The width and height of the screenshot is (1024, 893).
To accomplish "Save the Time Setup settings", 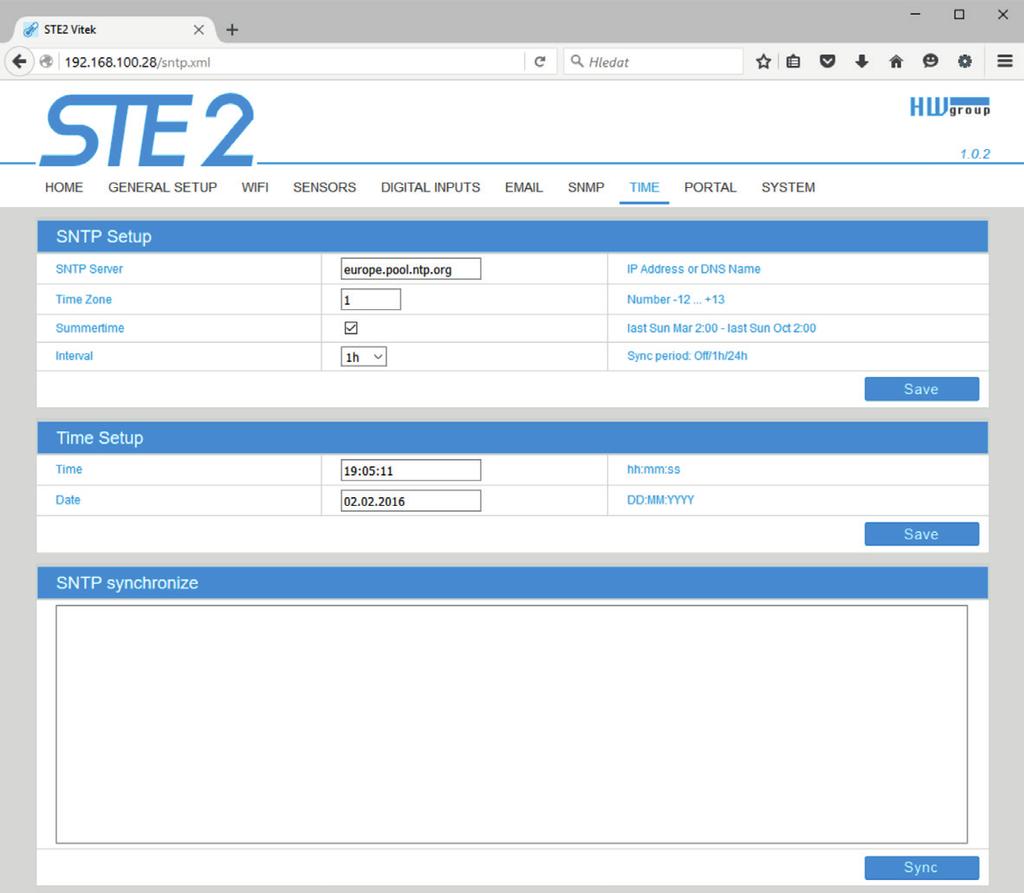I will [x=921, y=534].
